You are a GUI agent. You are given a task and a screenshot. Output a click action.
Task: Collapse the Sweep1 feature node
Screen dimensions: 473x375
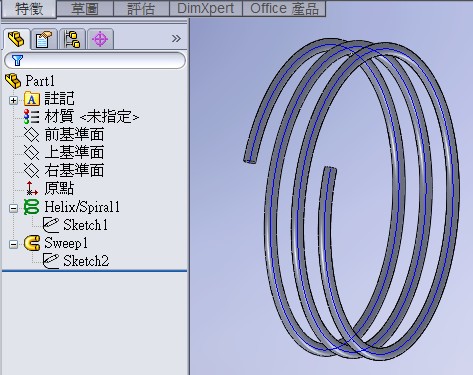tap(13, 244)
